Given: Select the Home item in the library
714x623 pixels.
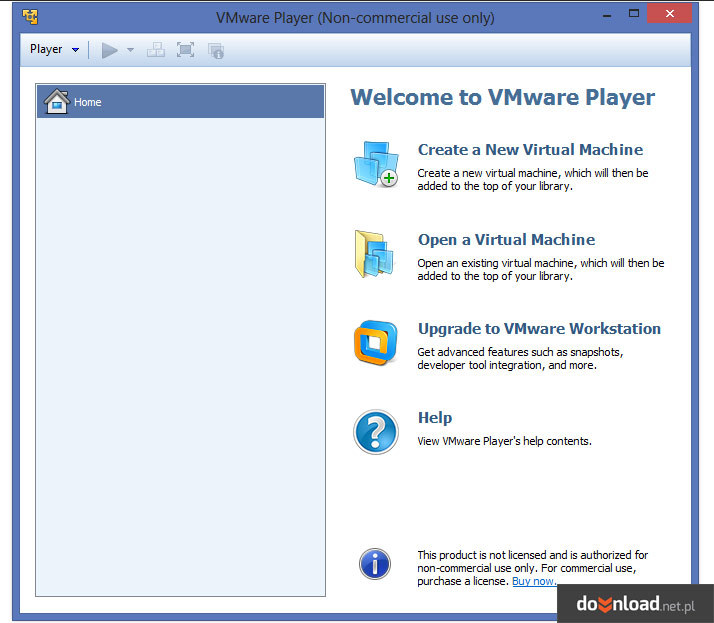Looking at the screenshot, I should pyautogui.click(x=181, y=102).
